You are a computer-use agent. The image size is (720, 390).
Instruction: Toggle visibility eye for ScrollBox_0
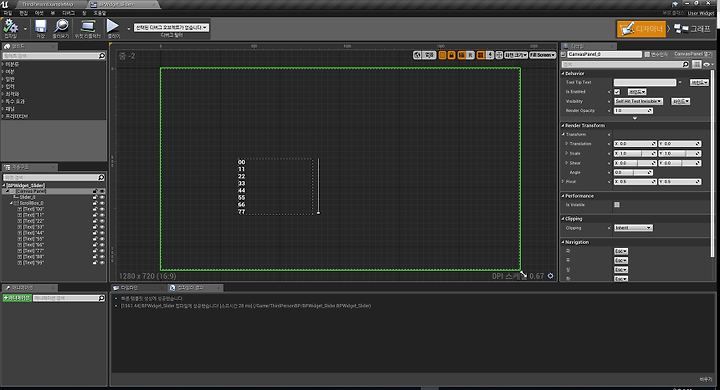click(102, 203)
